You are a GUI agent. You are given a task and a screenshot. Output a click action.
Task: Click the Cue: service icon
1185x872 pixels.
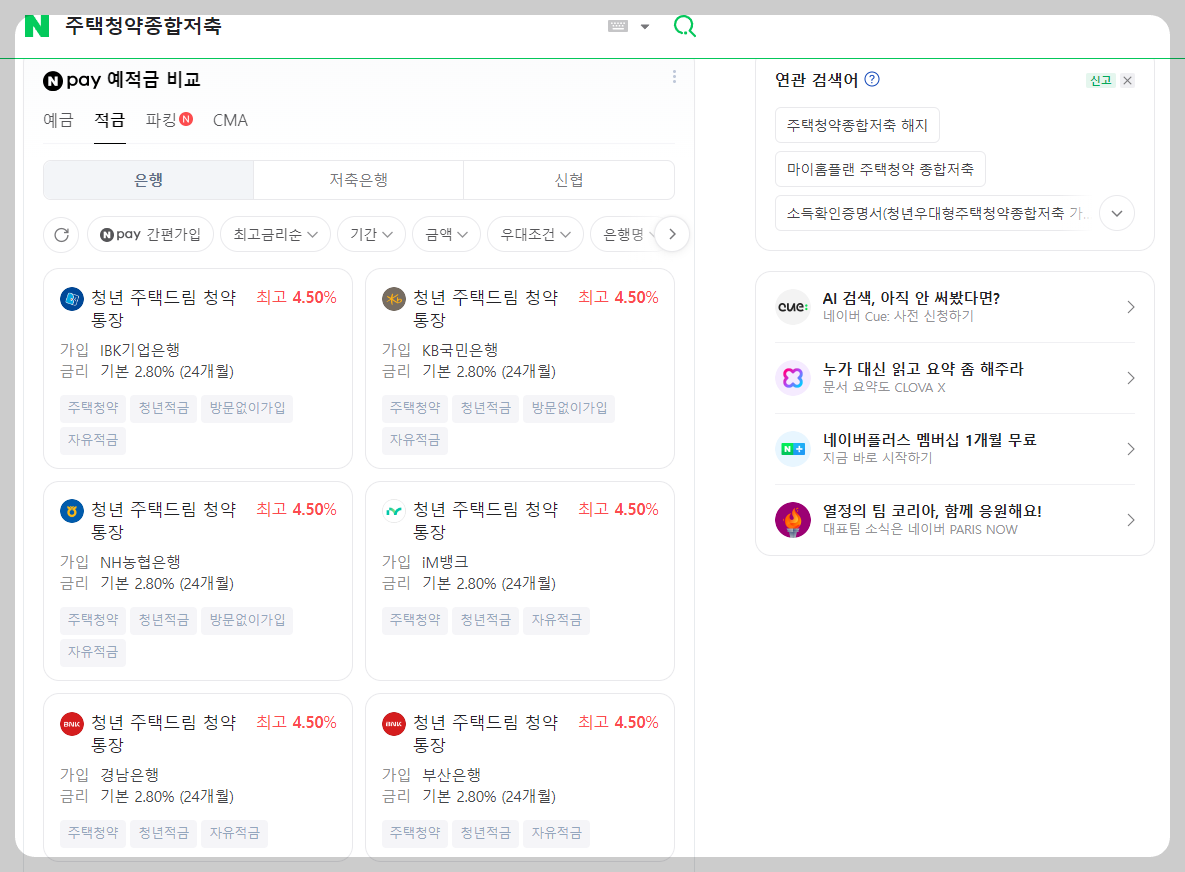[x=793, y=307]
